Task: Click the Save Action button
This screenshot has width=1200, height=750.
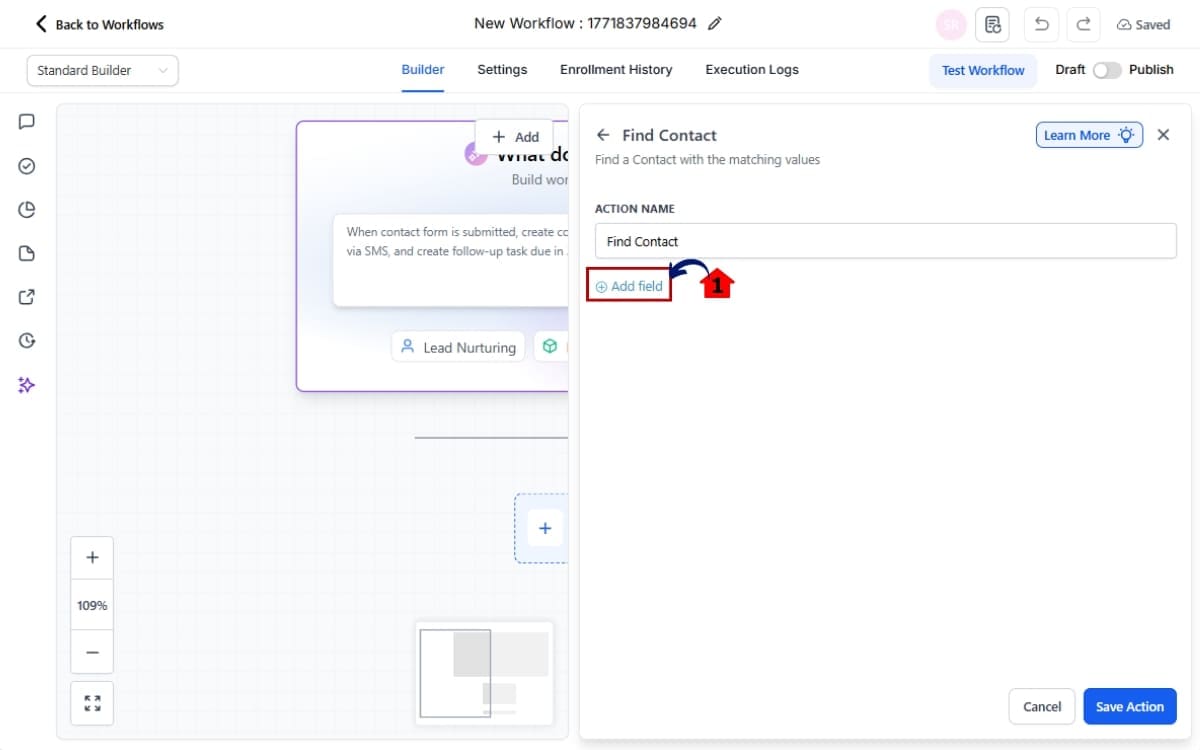Action: click(x=1129, y=706)
